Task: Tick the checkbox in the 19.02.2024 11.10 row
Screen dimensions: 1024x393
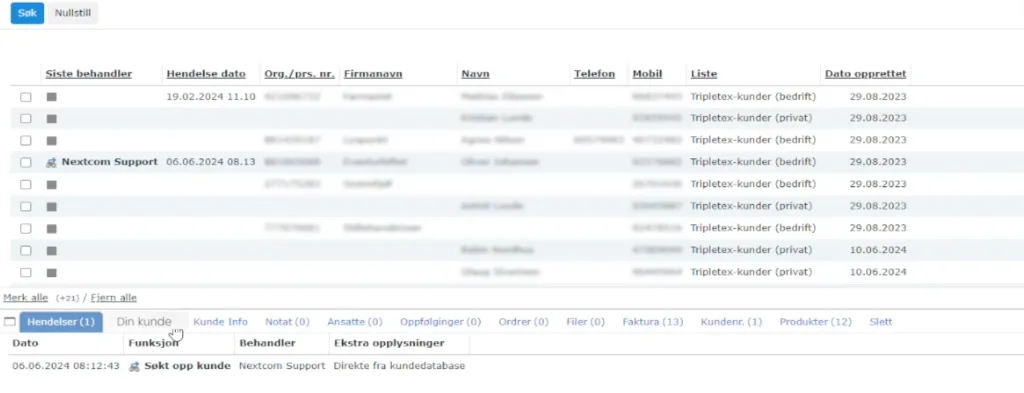Action: (25, 97)
